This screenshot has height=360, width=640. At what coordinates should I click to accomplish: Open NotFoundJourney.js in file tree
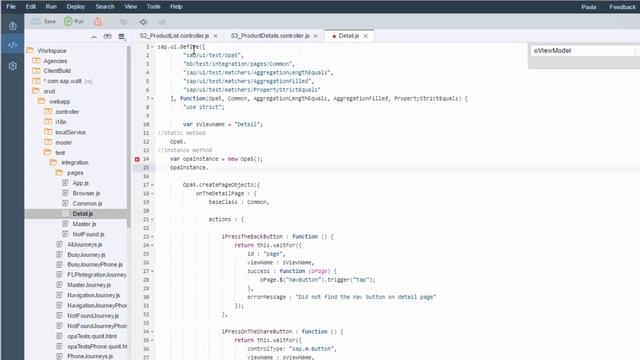pyautogui.click(x=93, y=316)
